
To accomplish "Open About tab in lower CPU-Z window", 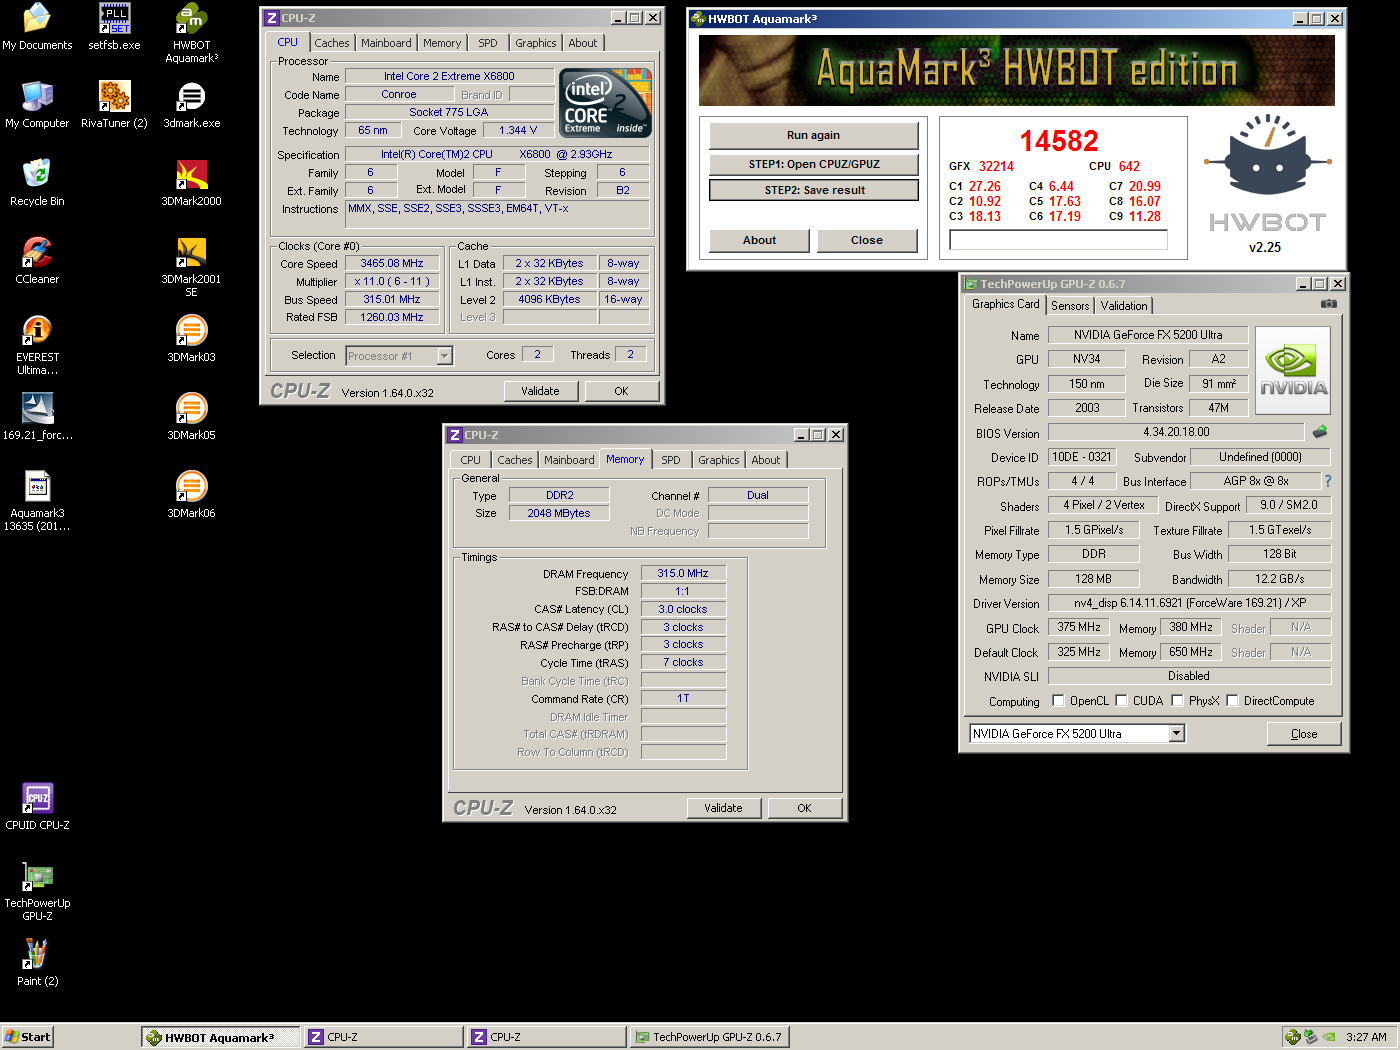I will tap(766, 460).
